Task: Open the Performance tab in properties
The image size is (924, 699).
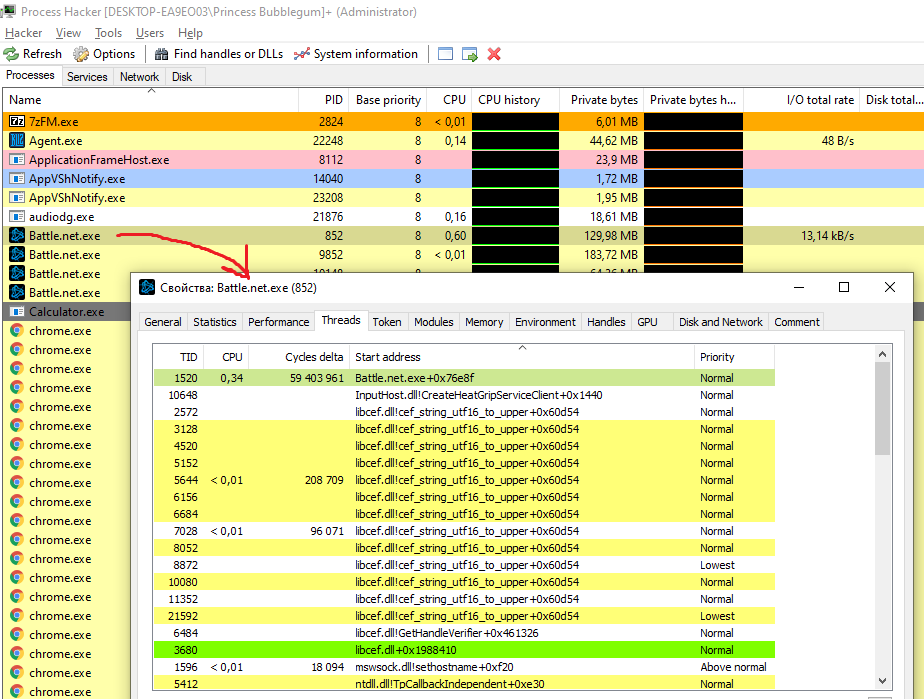Action: [x=278, y=322]
